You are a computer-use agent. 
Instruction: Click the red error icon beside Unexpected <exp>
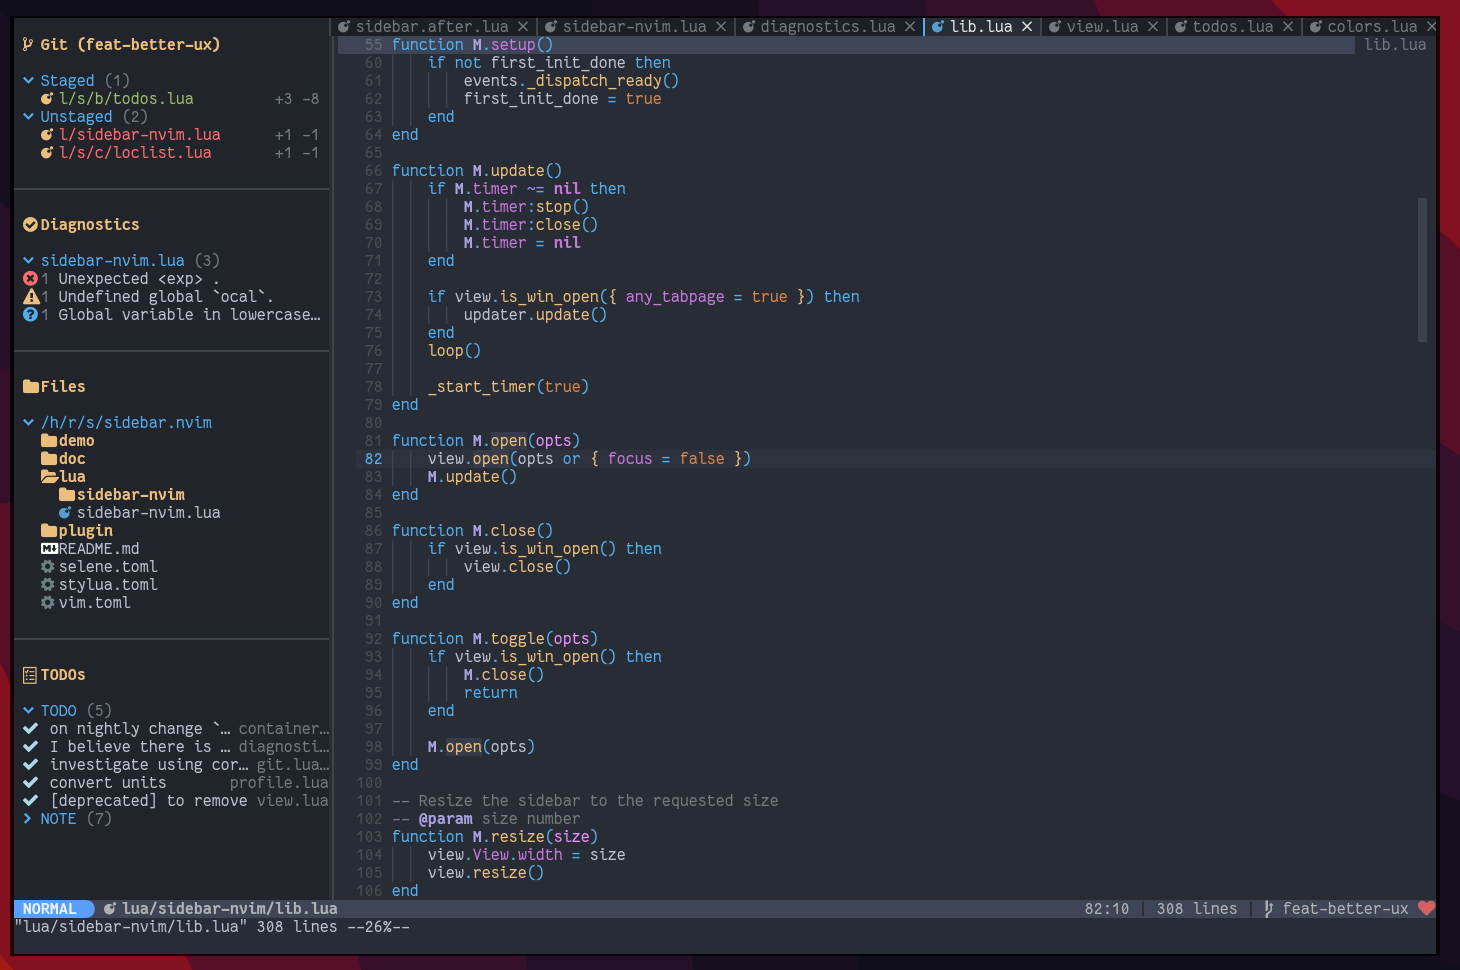coord(30,279)
